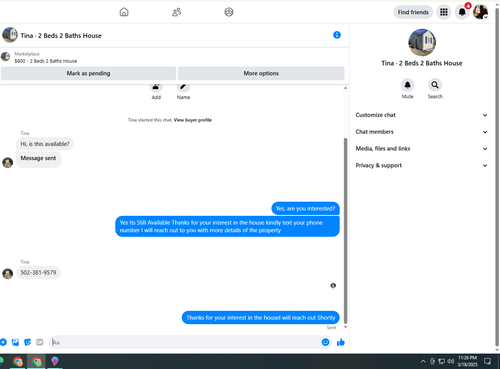The width and height of the screenshot is (500, 369).
Task: Select the 'Message sent' bubble
Action: coord(39,159)
